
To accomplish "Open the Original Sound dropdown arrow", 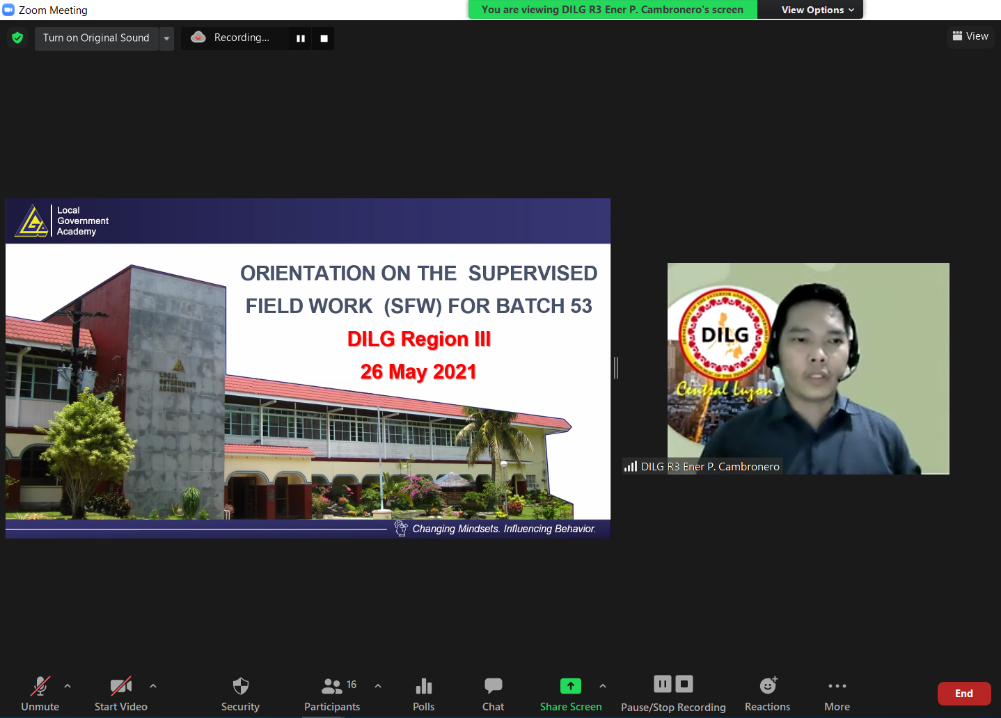I will pos(167,38).
